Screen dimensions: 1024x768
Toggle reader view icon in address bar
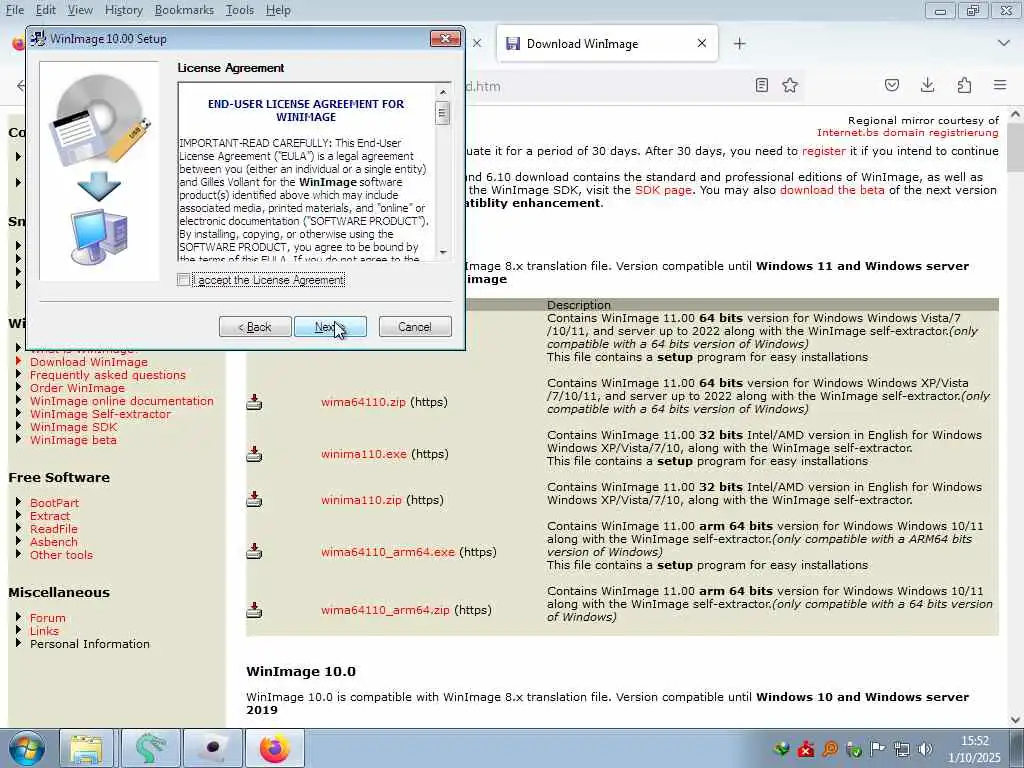tap(761, 85)
